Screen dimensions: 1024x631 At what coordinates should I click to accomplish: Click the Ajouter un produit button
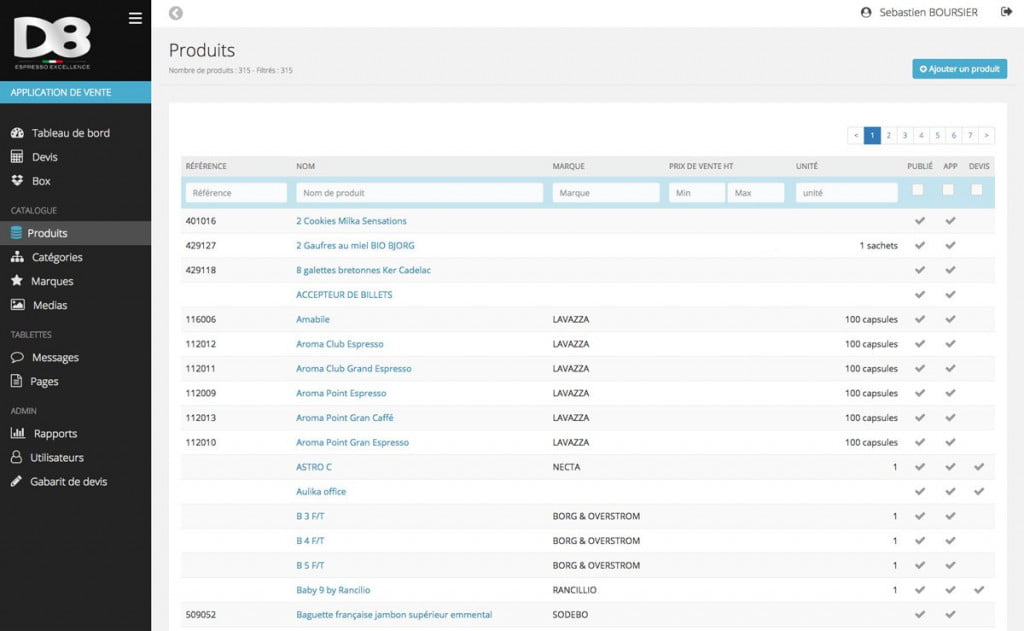pyautogui.click(x=959, y=69)
